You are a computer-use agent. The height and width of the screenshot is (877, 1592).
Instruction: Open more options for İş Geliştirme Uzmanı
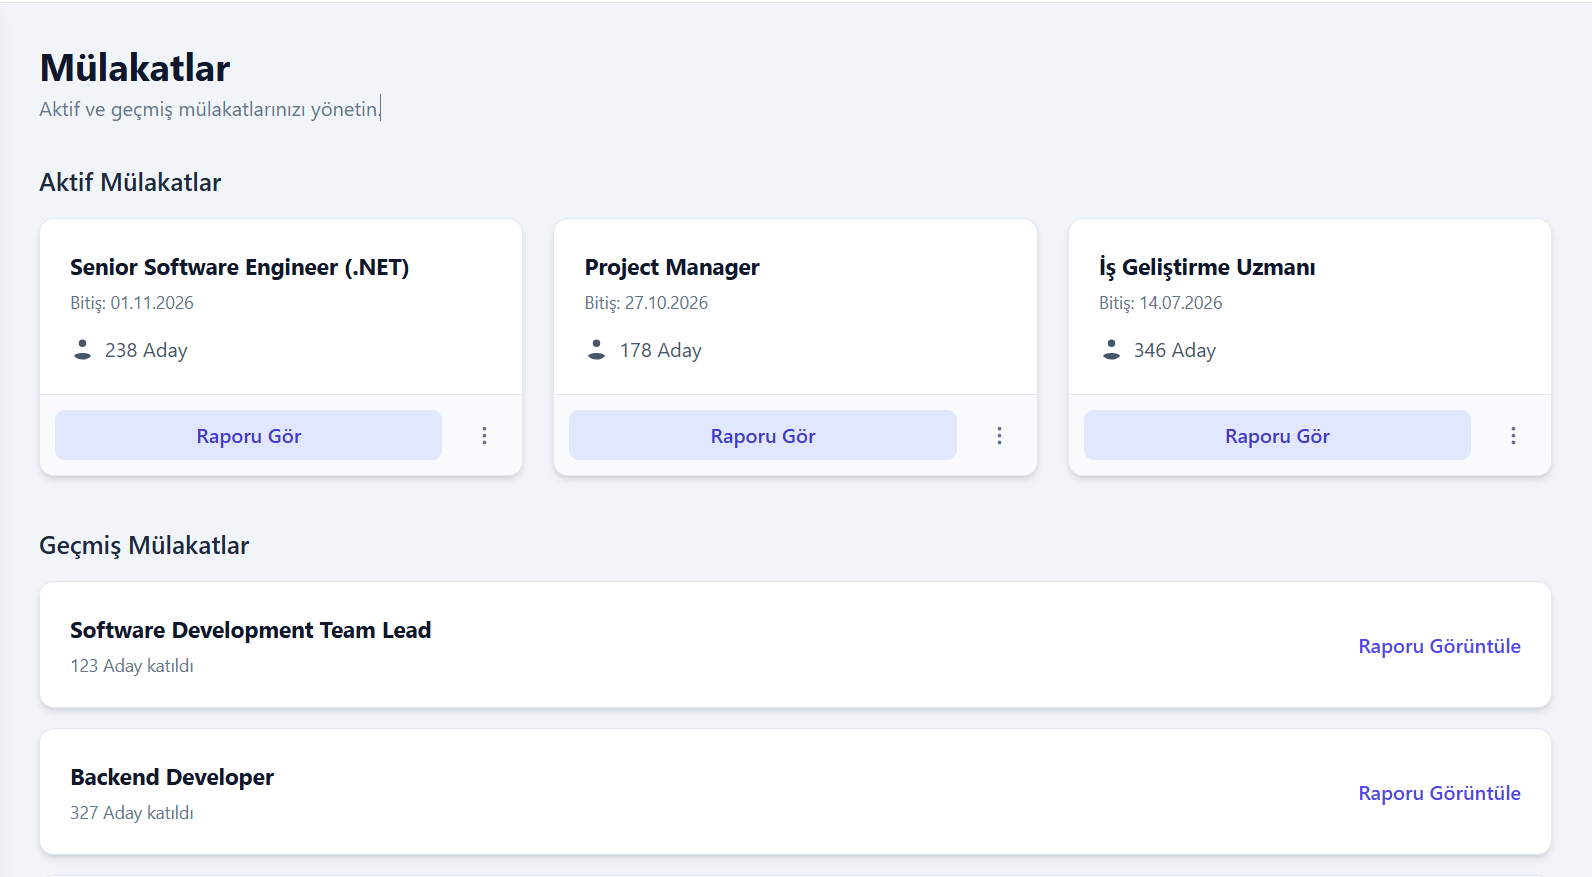pos(1513,436)
